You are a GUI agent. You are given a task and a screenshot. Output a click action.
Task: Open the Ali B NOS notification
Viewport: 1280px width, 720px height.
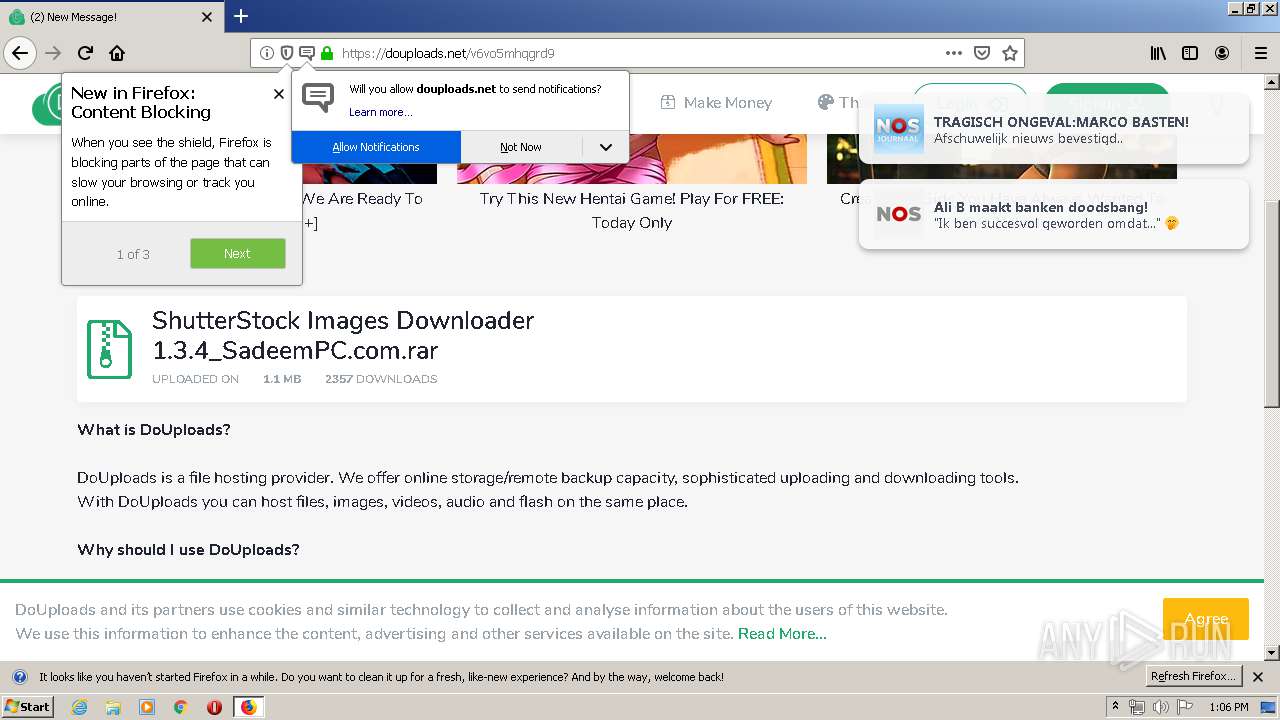(1053, 214)
